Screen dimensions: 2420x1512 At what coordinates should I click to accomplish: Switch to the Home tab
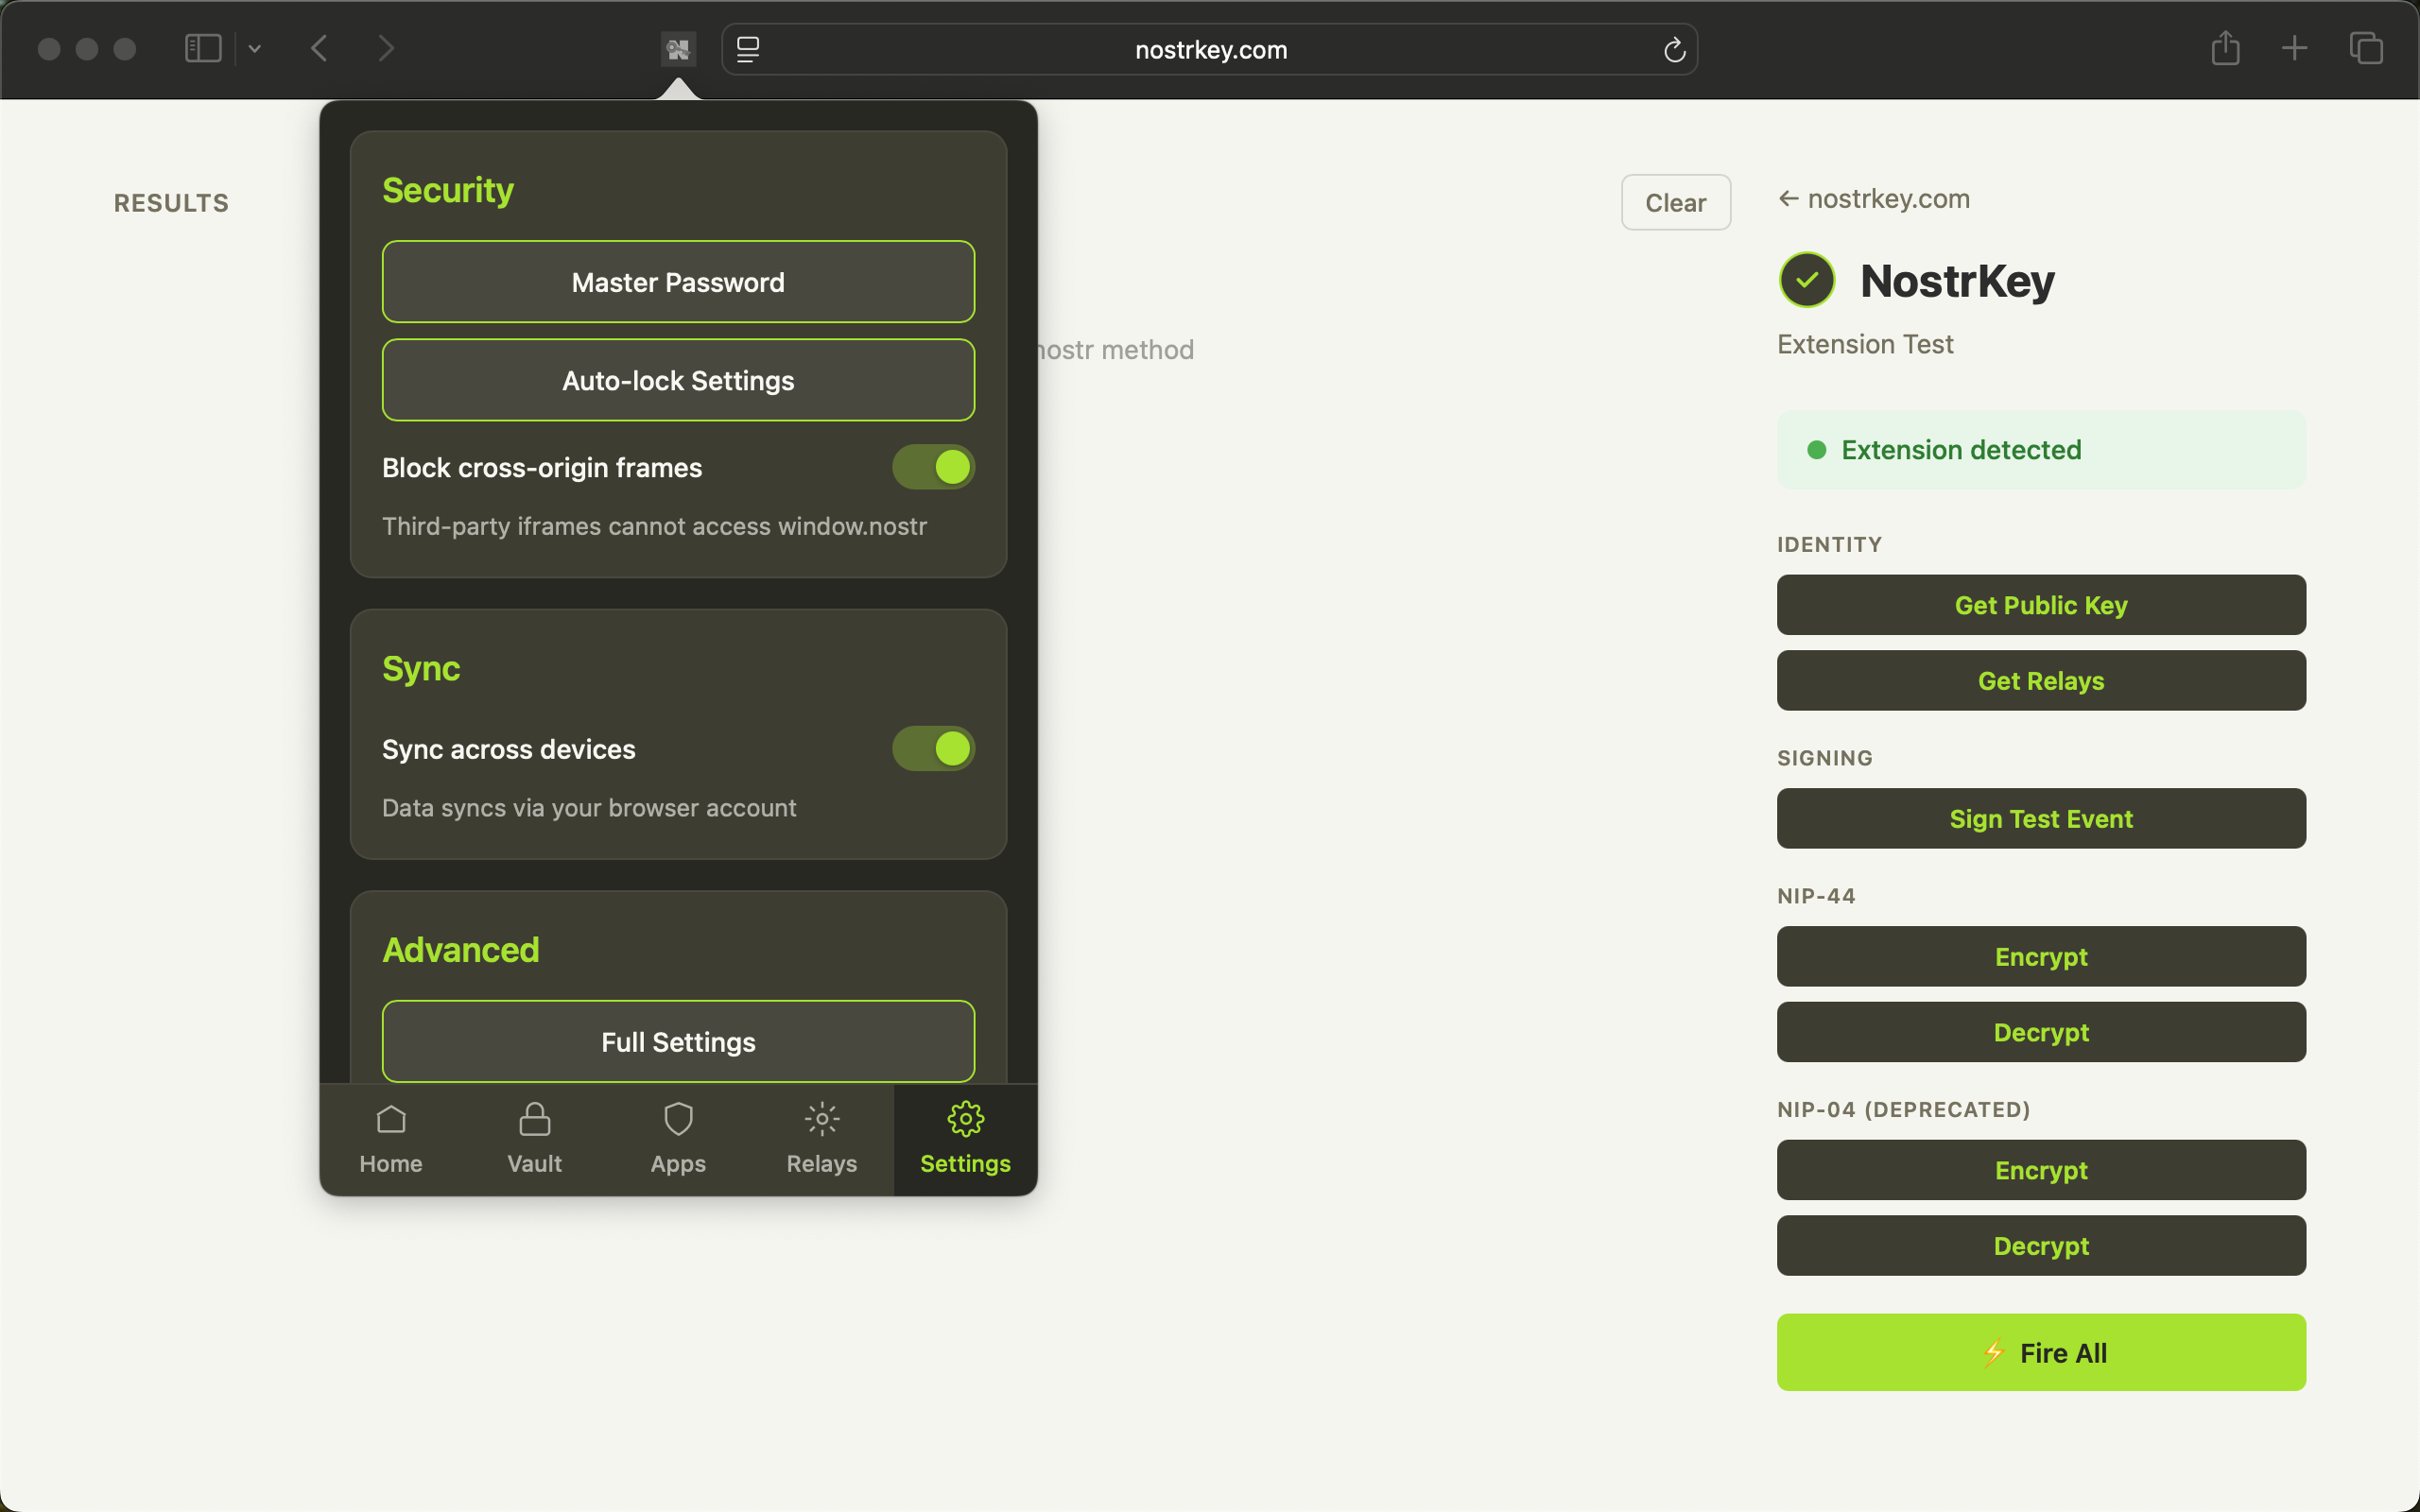tap(391, 1139)
